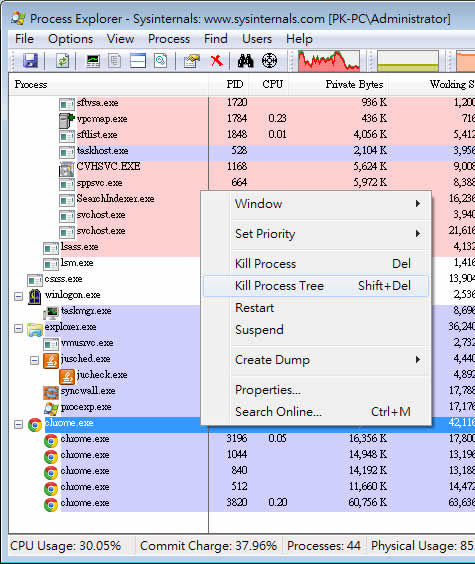Collapse the explorer.exe tree node
Image resolution: width=475 pixels, height=564 pixels.
(x=18, y=328)
